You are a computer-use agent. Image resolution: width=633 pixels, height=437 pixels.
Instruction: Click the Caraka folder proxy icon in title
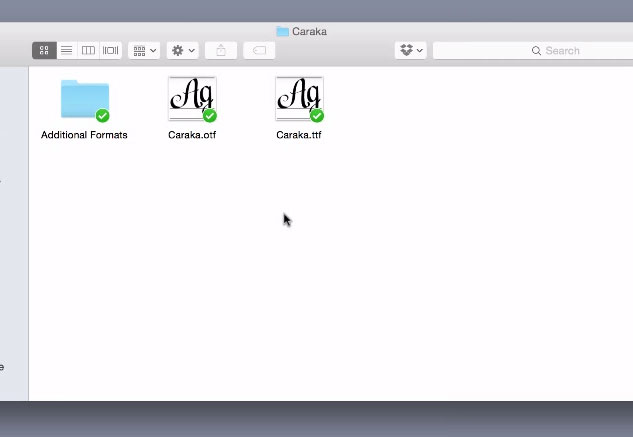pyautogui.click(x=282, y=32)
